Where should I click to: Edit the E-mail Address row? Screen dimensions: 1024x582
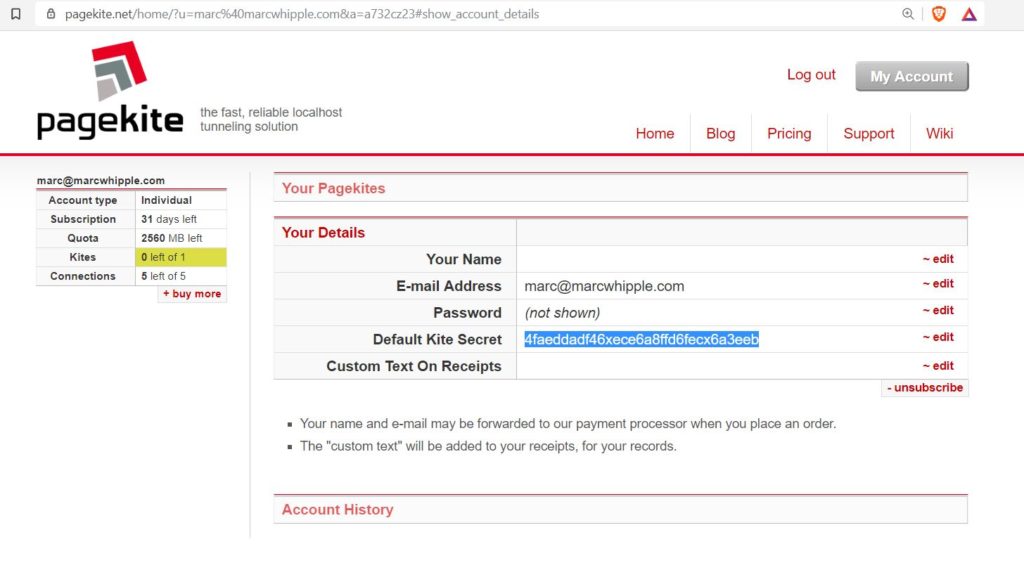[x=938, y=283]
